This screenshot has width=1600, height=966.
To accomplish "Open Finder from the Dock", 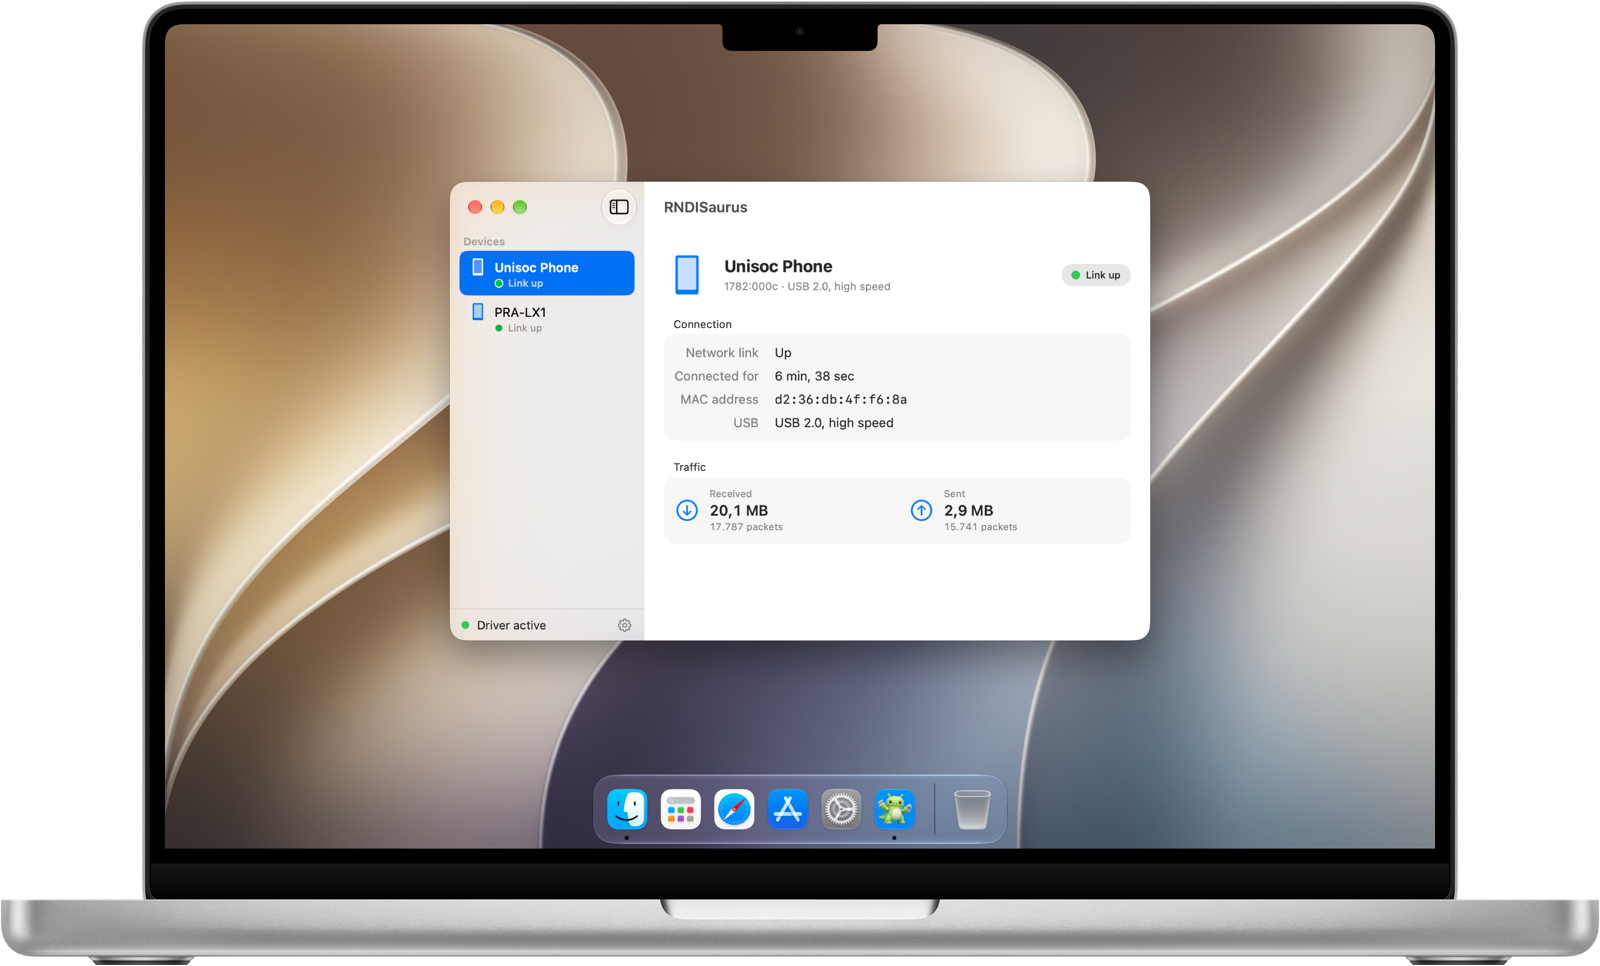I will [627, 809].
